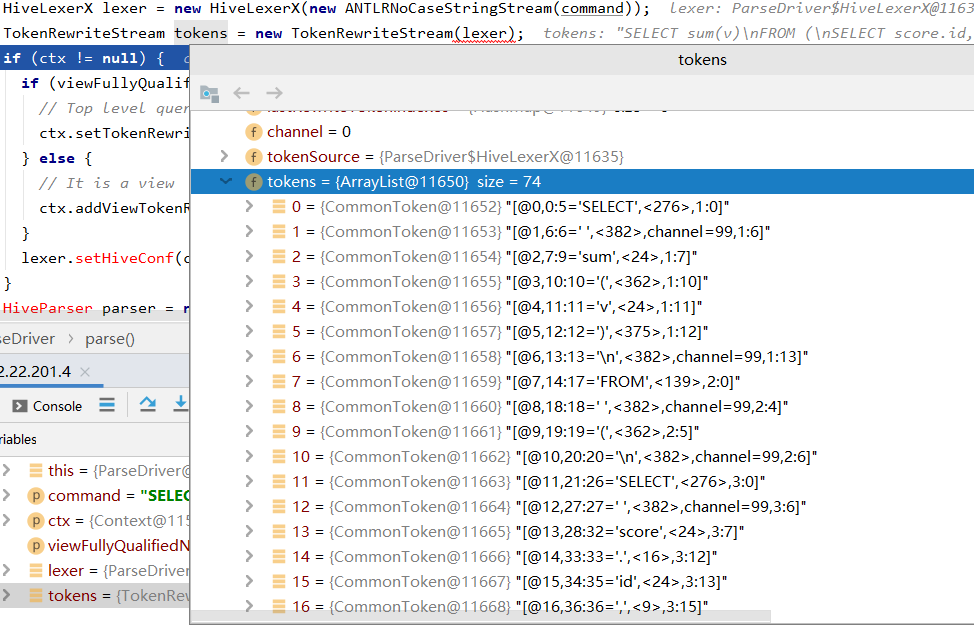Expand token 7 'FROM' entry

click(x=249, y=382)
